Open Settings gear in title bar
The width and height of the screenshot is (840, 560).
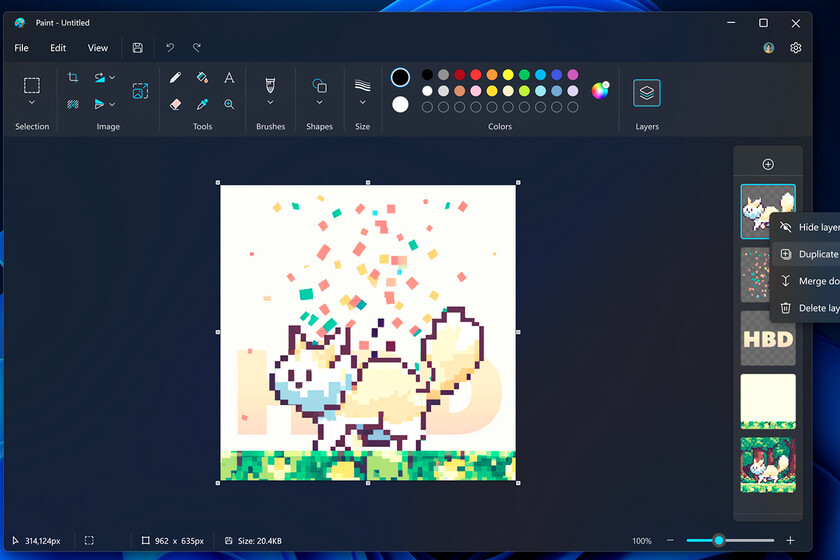pos(796,48)
